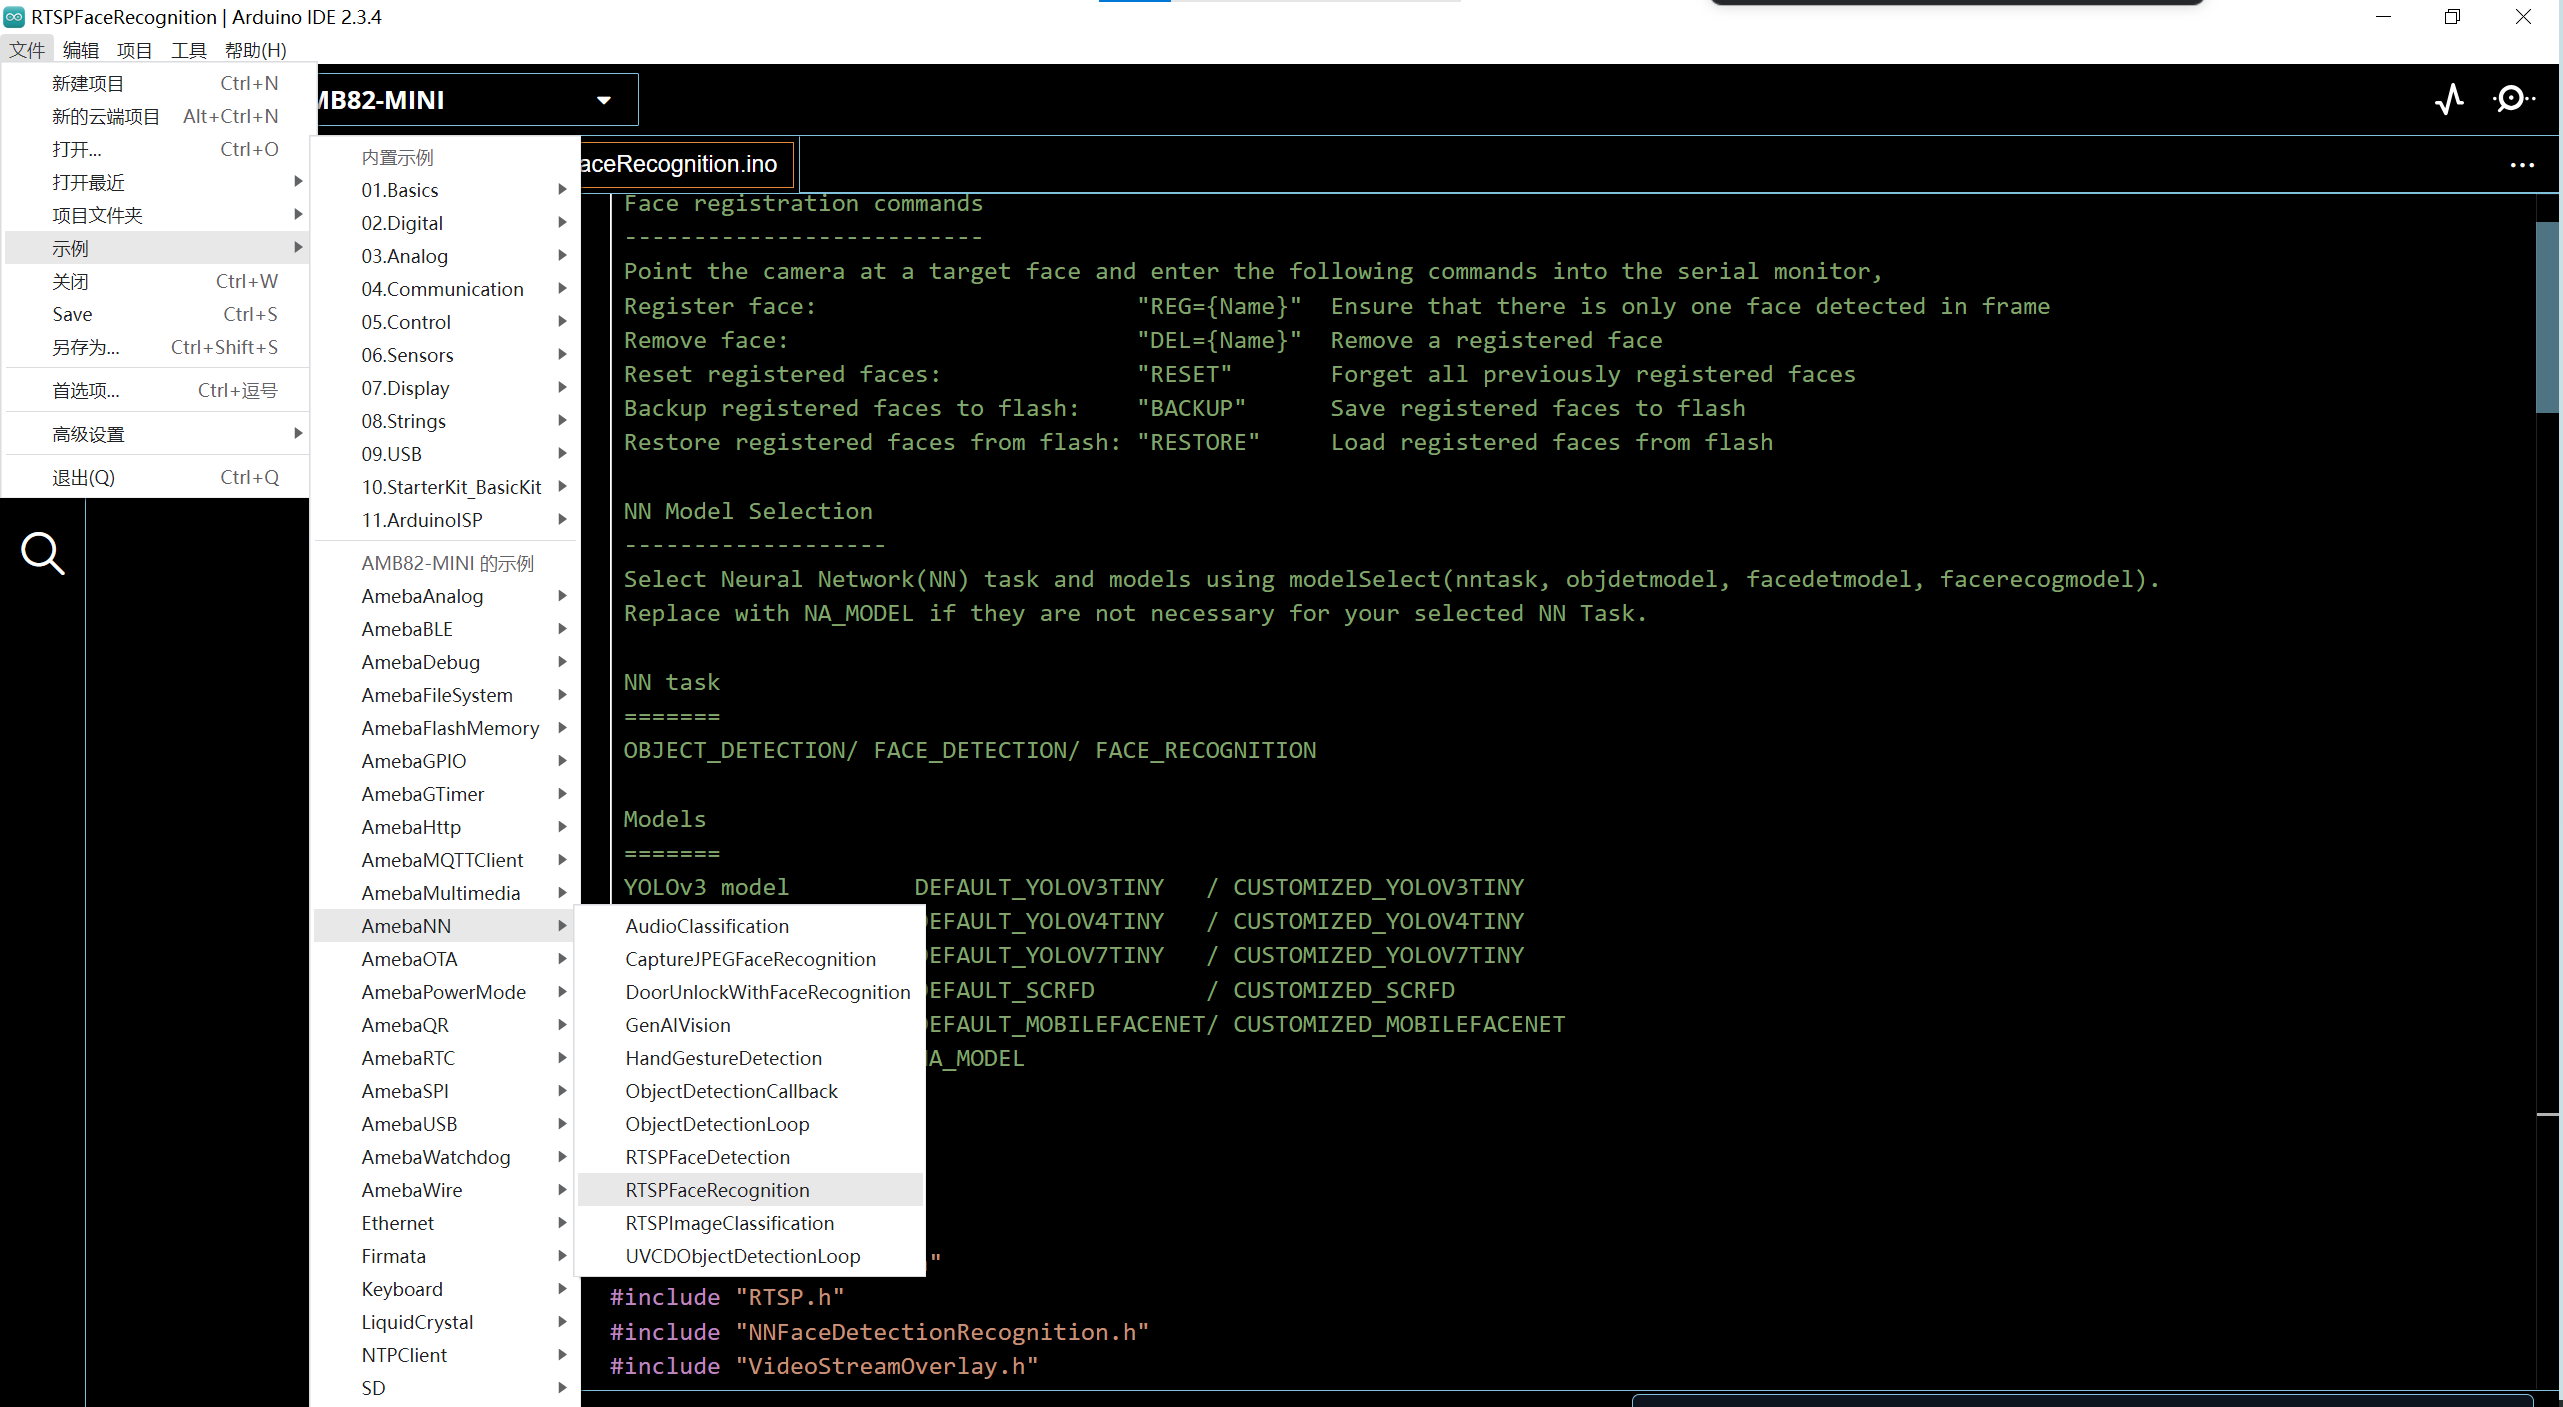
Task: Expand the 高级设置 submenu
Action: [x=157, y=434]
